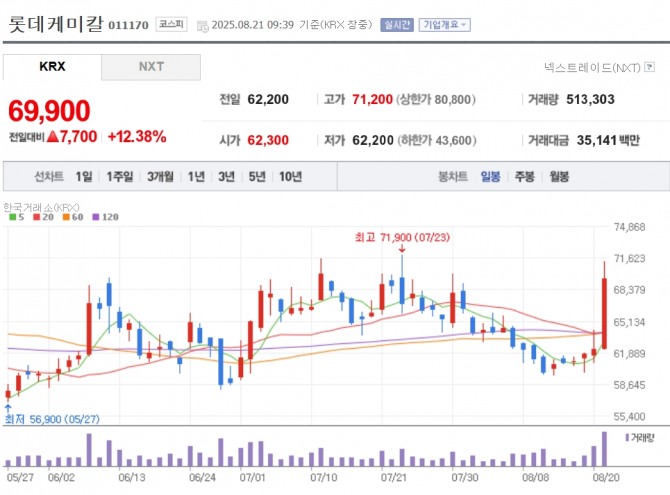Click the 한국거래소(KRX) chart label
670x495 pixels.
tap(41, 207)
